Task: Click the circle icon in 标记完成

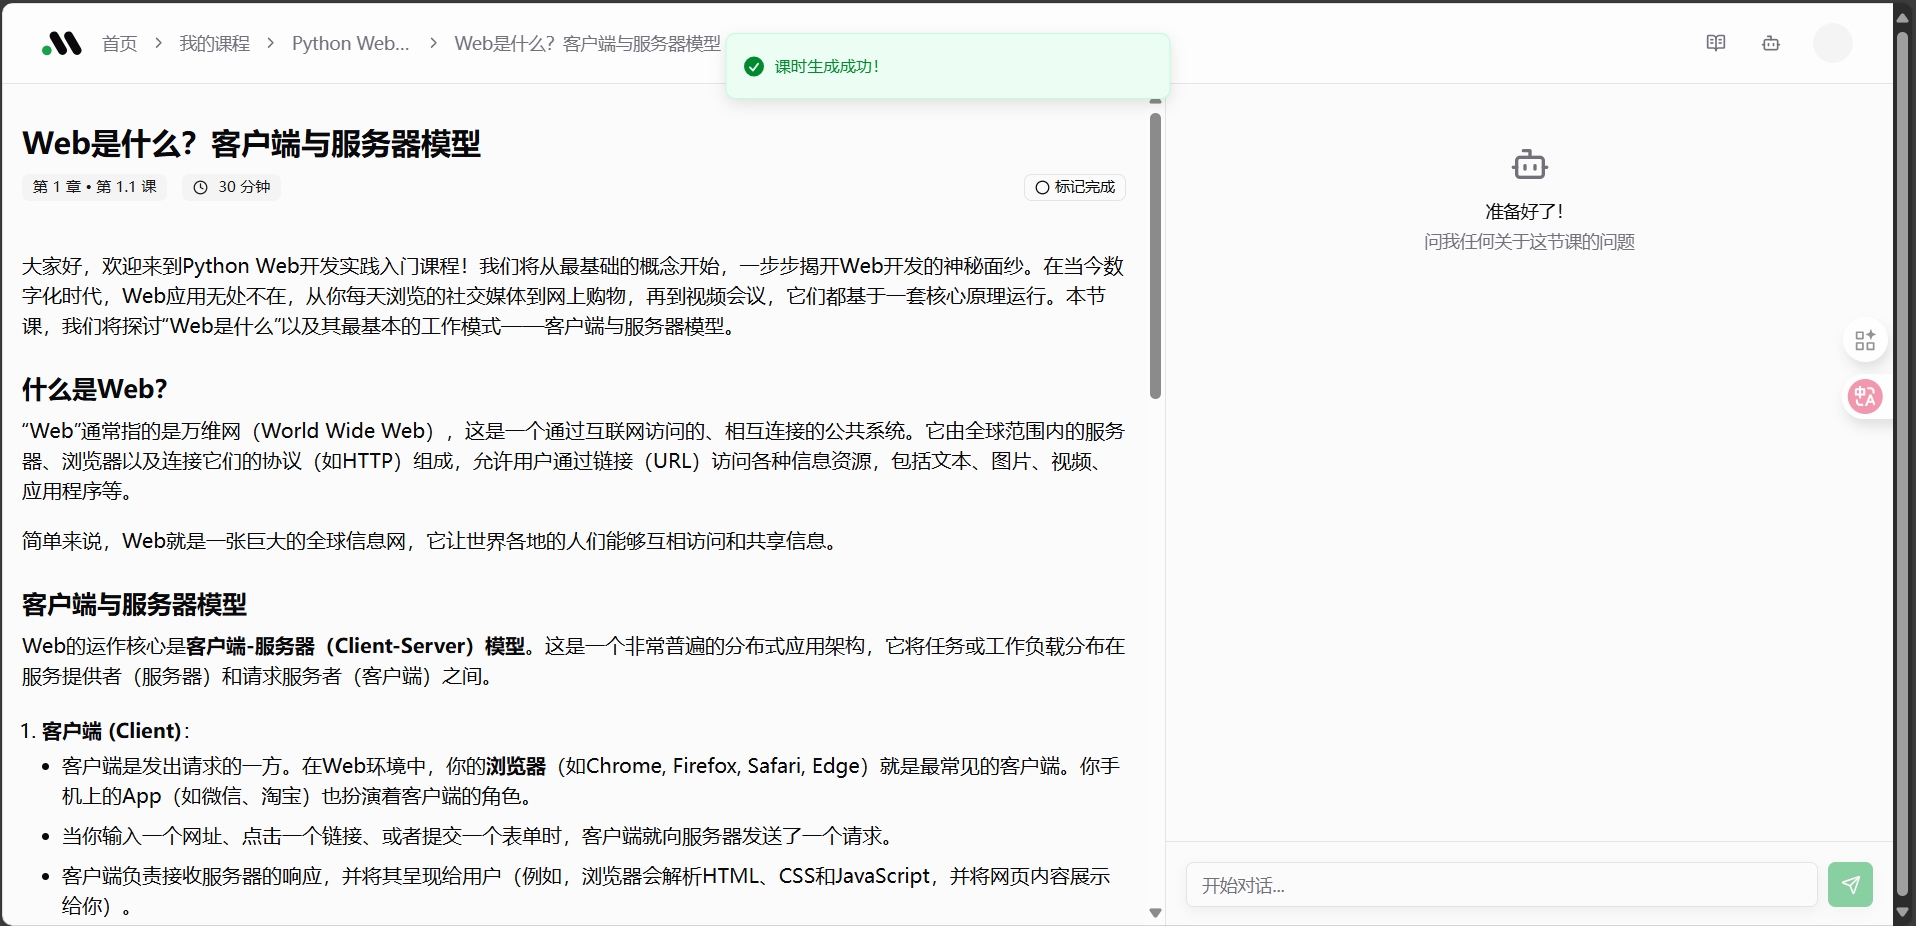Action: coord(1042,187)
